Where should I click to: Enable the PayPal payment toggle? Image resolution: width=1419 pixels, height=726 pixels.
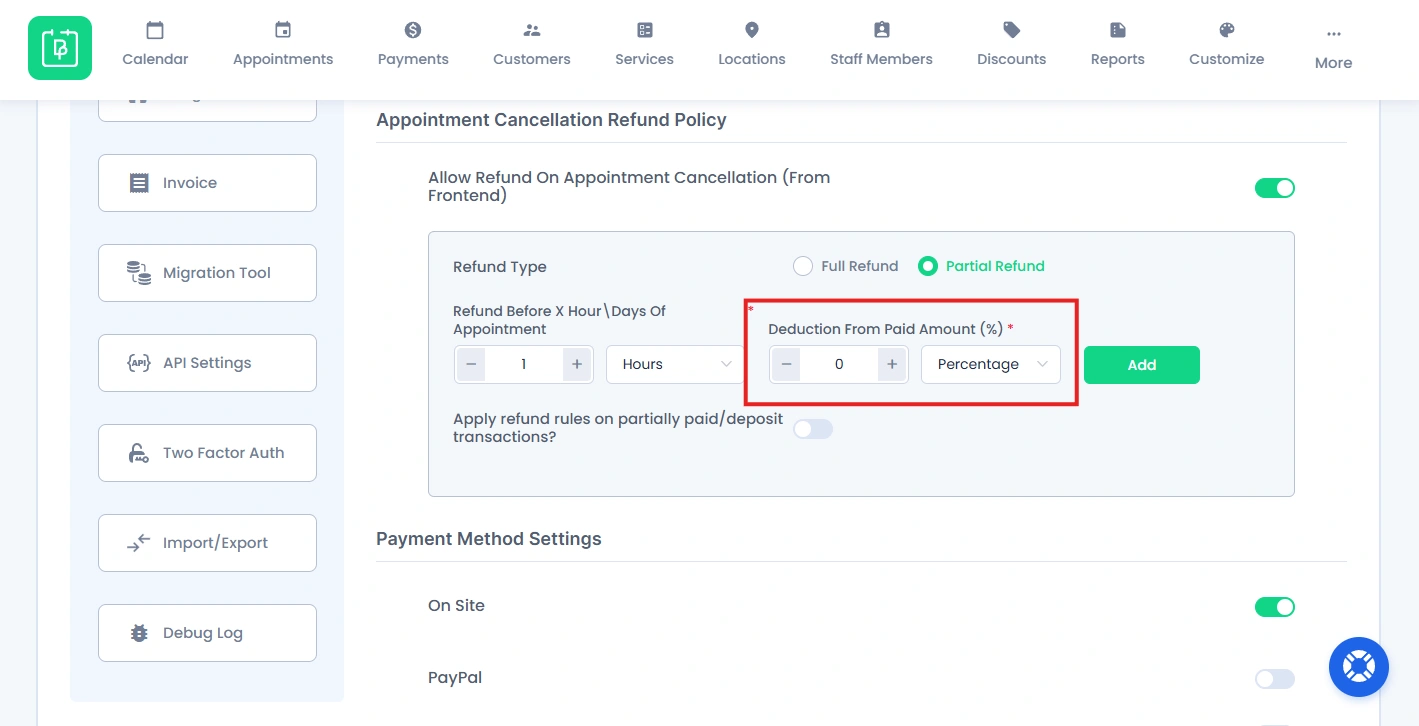point(1275,679)
